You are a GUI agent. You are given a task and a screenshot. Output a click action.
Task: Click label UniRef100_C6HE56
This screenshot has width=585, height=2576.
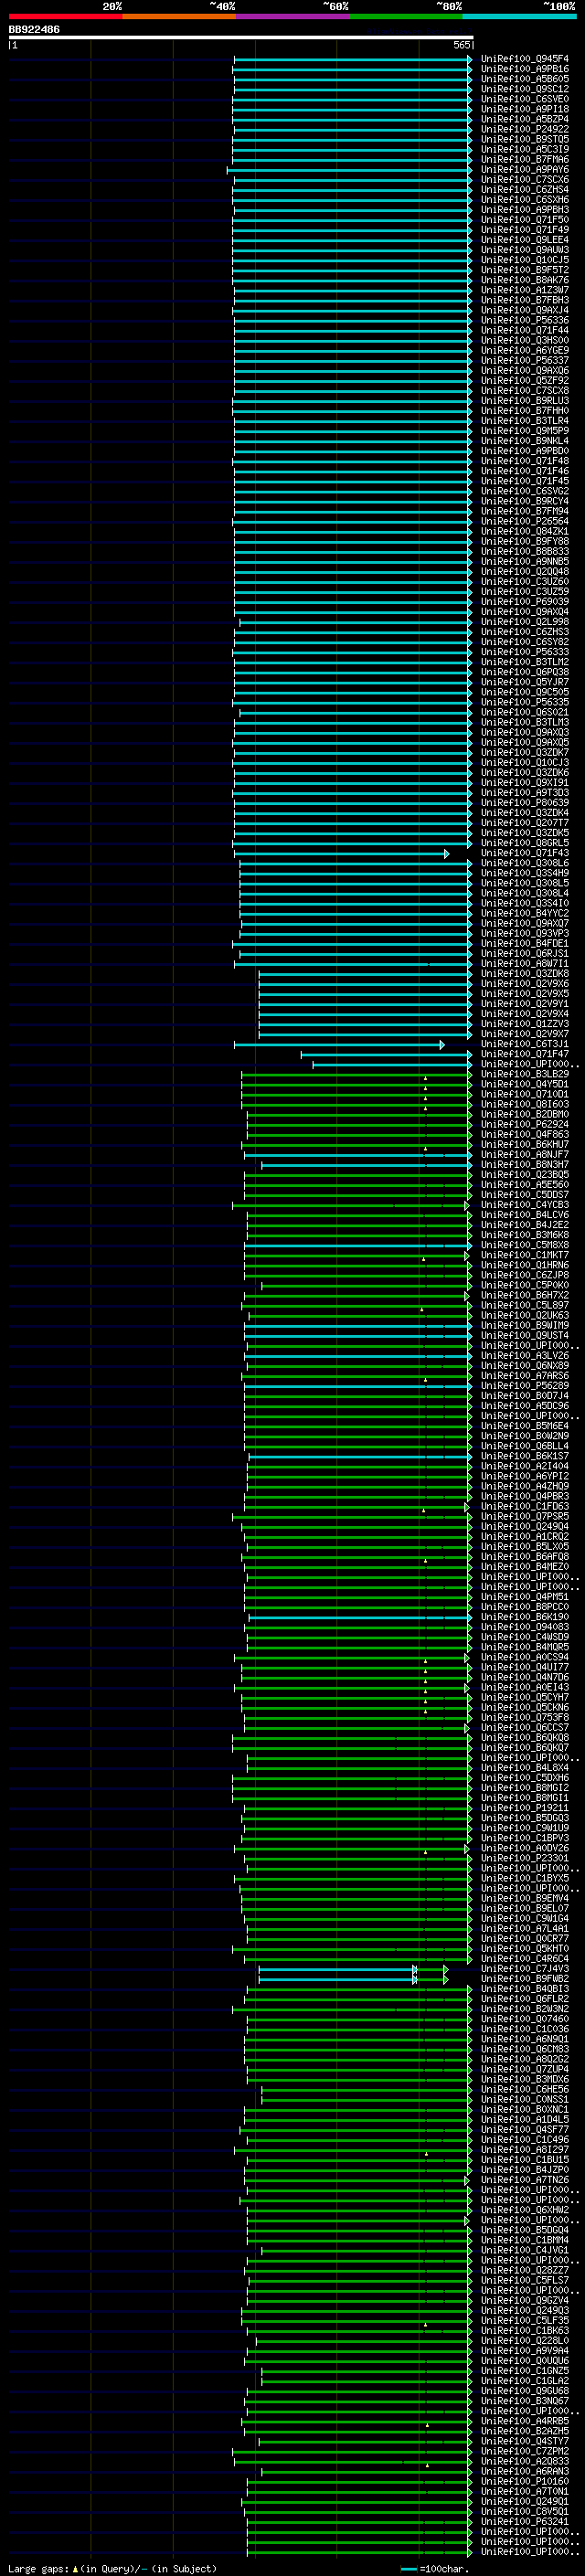click(x=524, y=2089)
